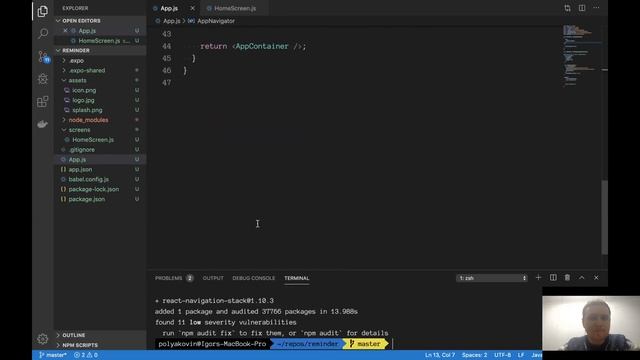
Task: Switch to the HomeScreen.js editor tab
Action: (235, 8)
